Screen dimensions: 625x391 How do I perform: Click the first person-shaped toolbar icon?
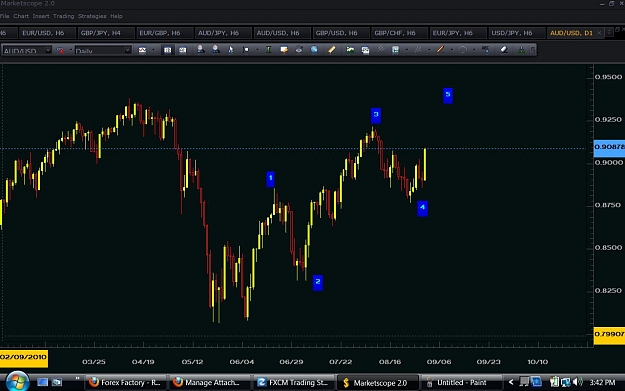(201, 50)
